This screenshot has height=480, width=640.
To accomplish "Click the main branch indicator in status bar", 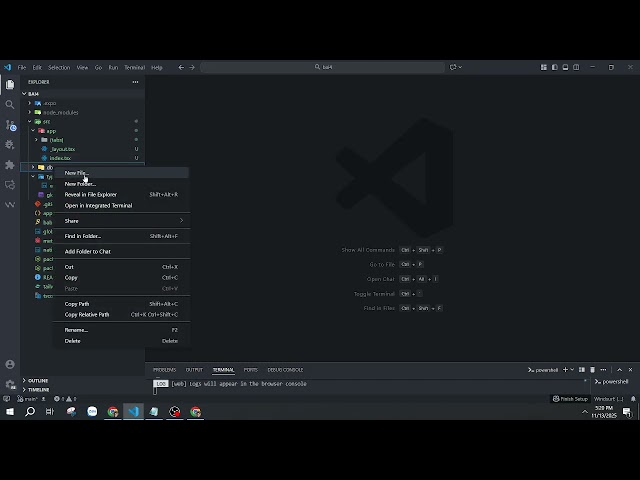I will coord(28,399).
